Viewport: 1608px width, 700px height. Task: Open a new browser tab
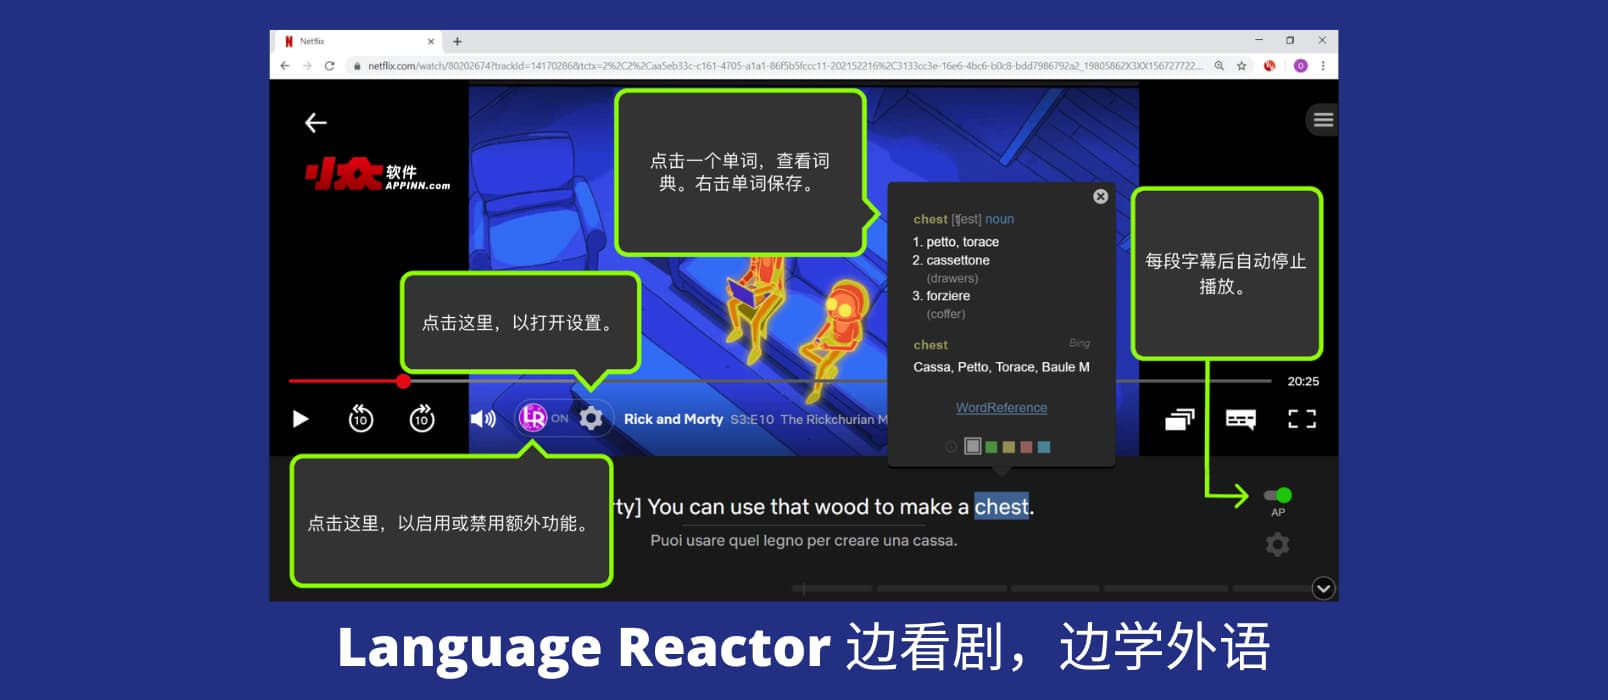coord(457,42)
